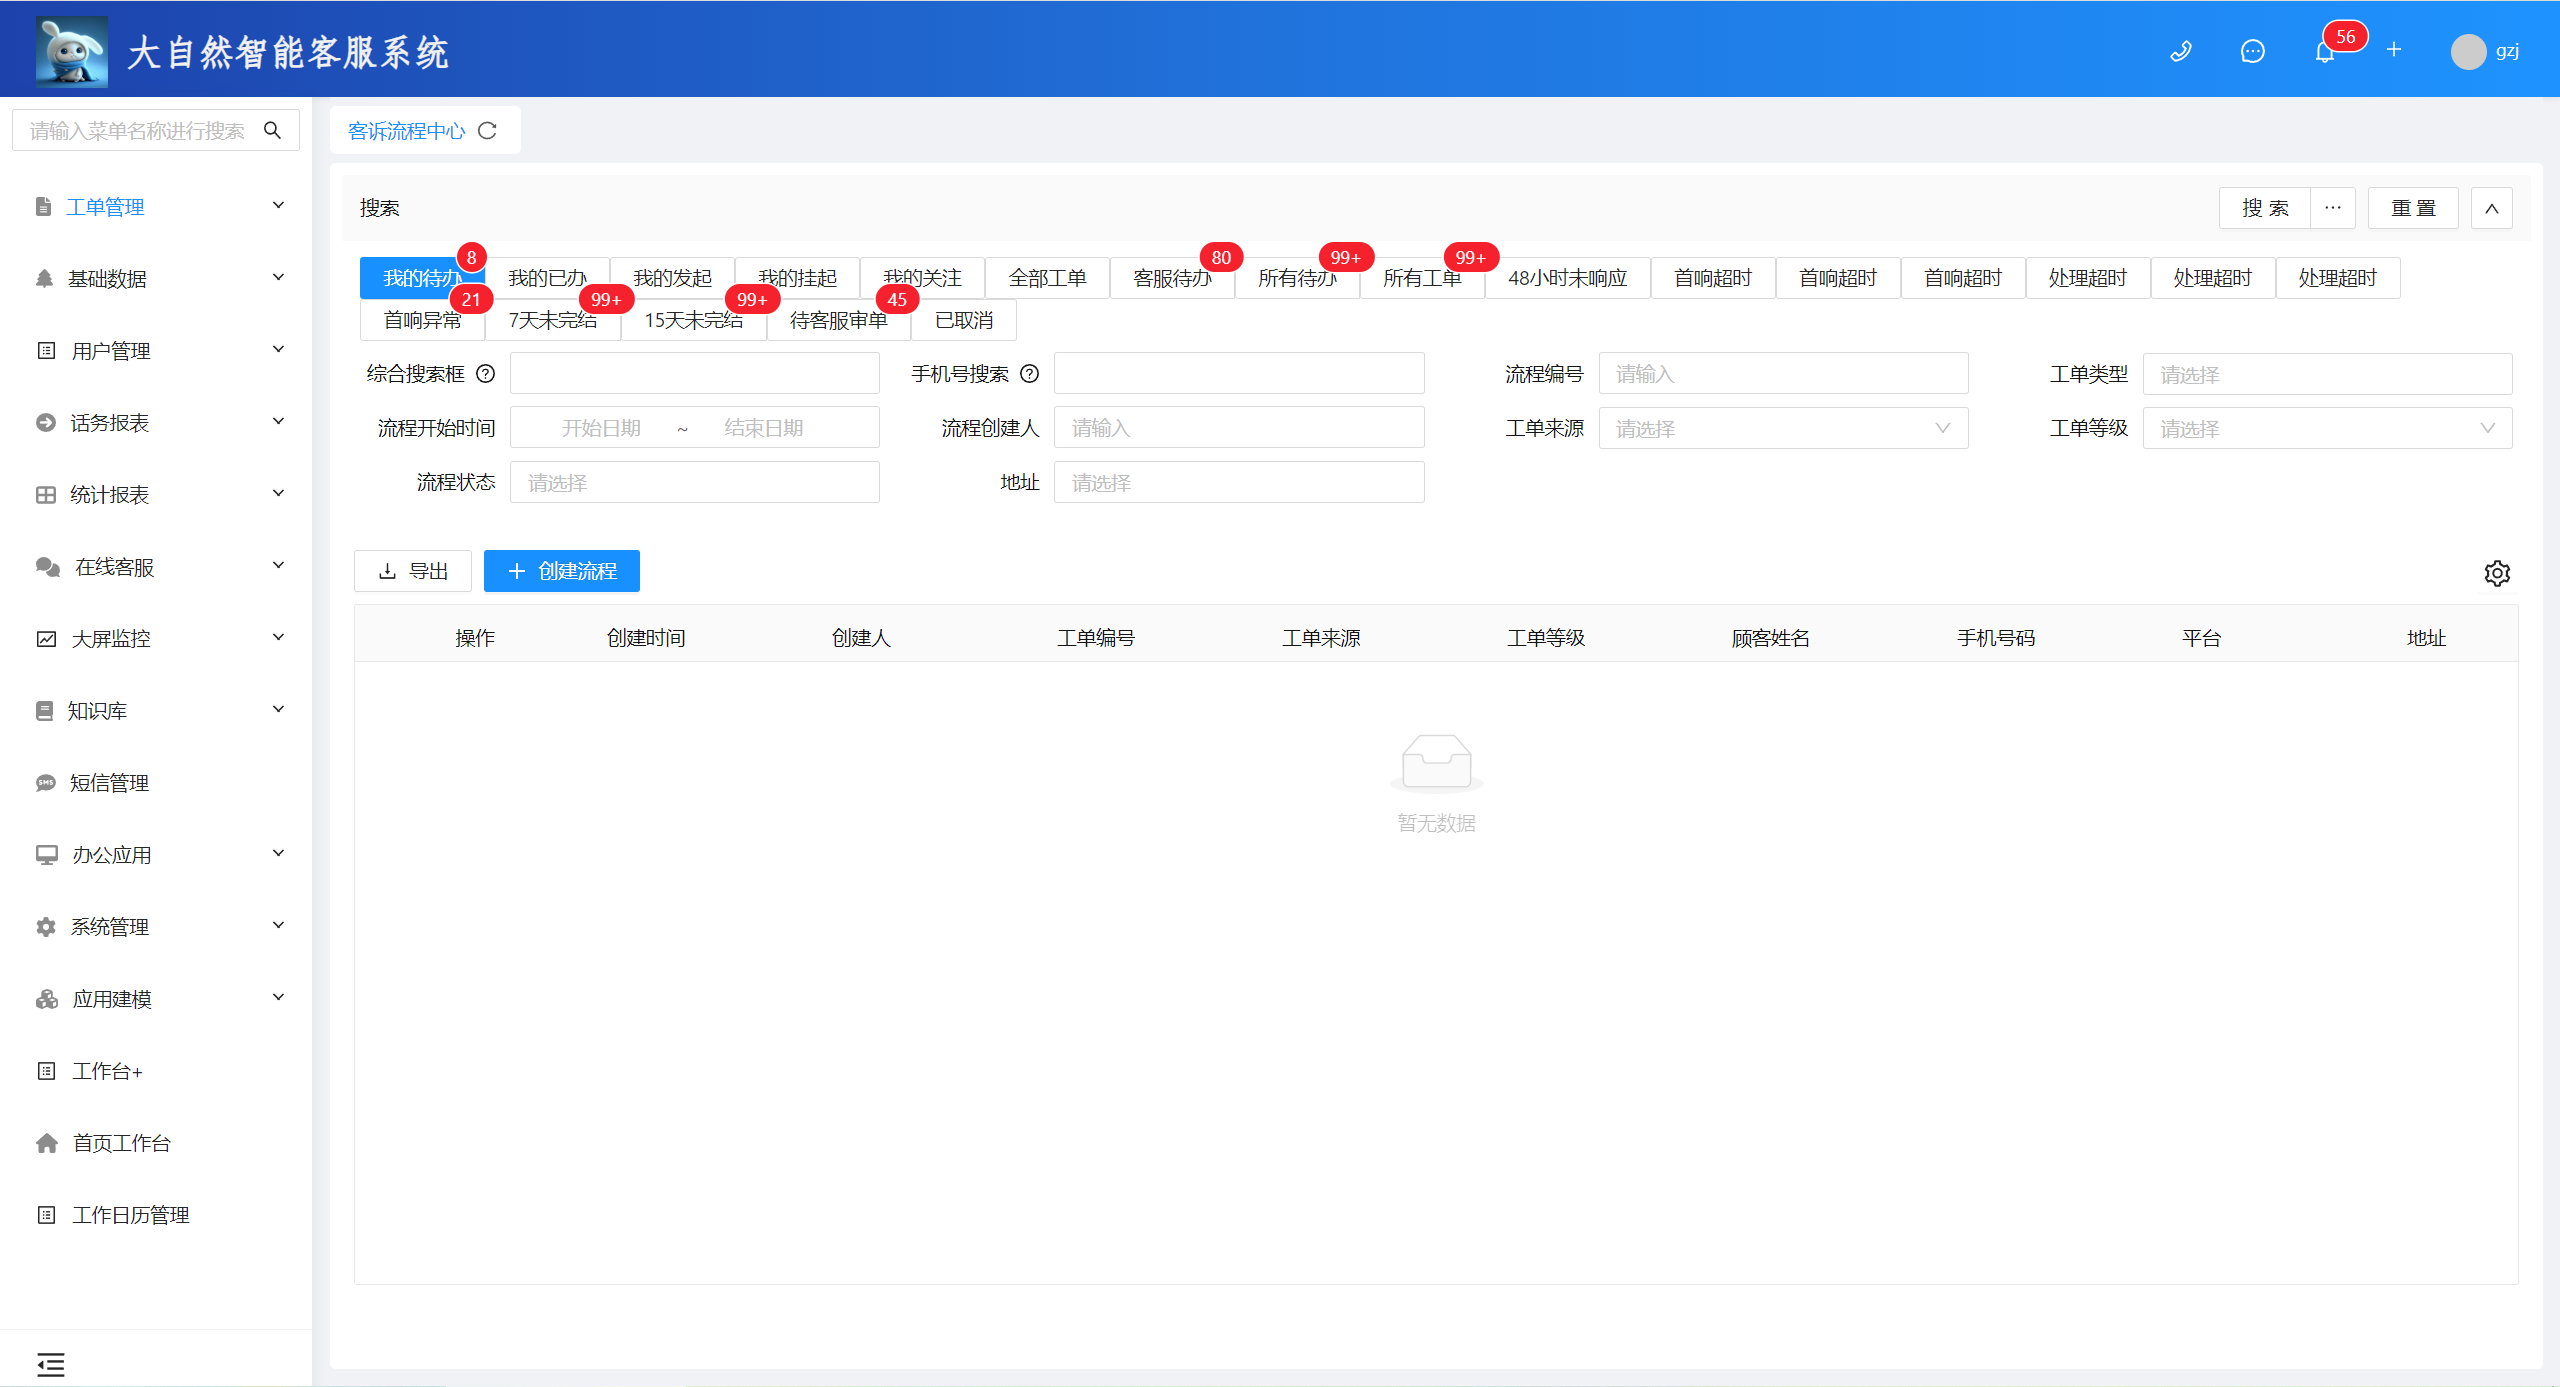The height and width of the screenshot is (1387, 2560).
Task: Switch to the 48小时未响应 tab
Action: pos(1567,278)
